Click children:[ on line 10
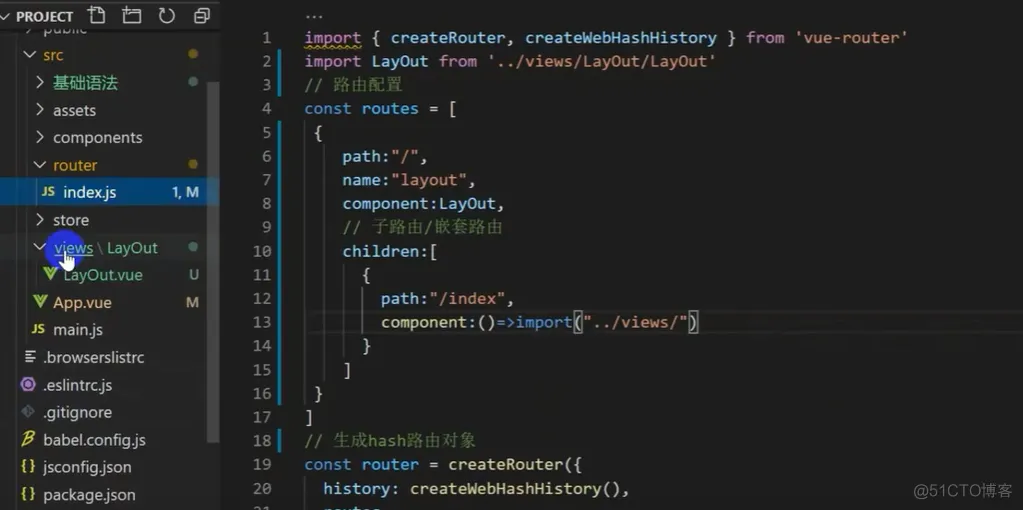 pyautogui.click(x=389, y=251)
